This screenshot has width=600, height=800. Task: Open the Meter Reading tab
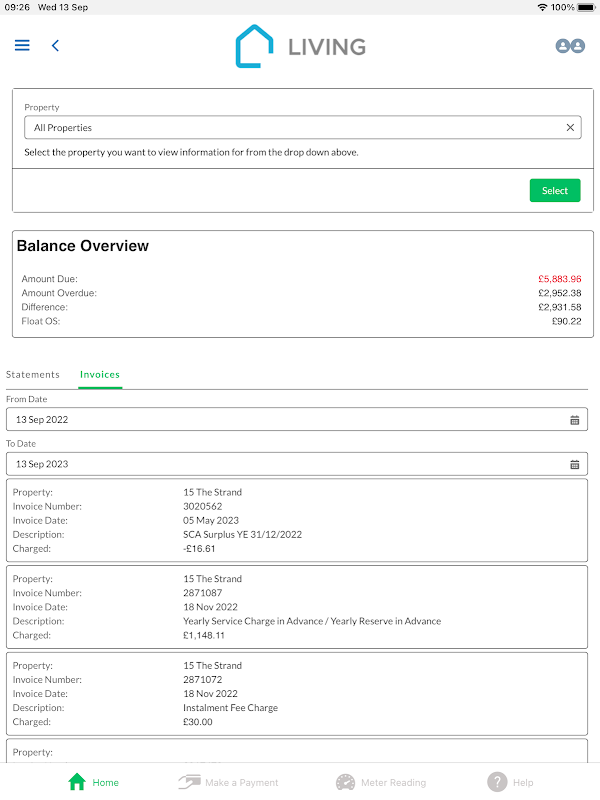click(380, 782)
